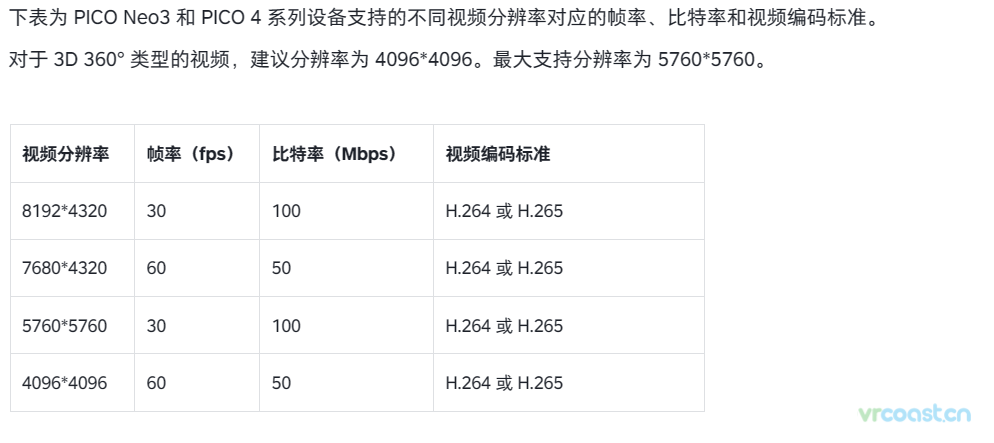Click the 100 Mbps cell for 5760*5760
Screen dimensions: 994x443
(x=346, y=325)
